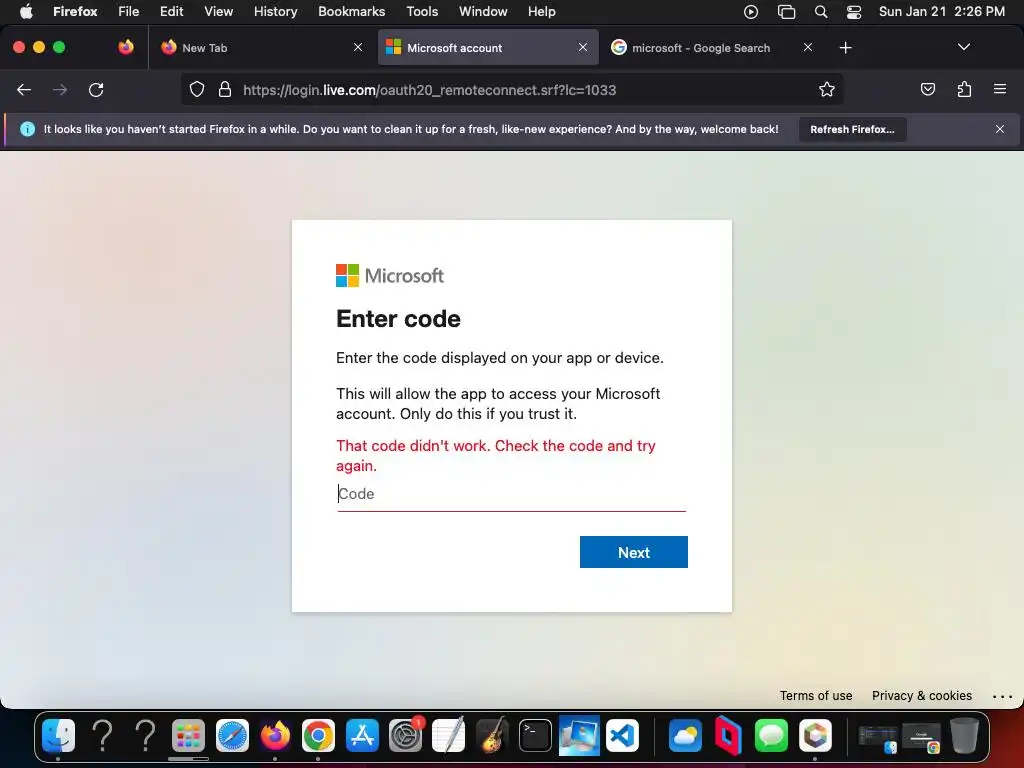The width and height of the screenshot is (1024, 768).
Task: Open the Window menu
Action: [483, 11]
